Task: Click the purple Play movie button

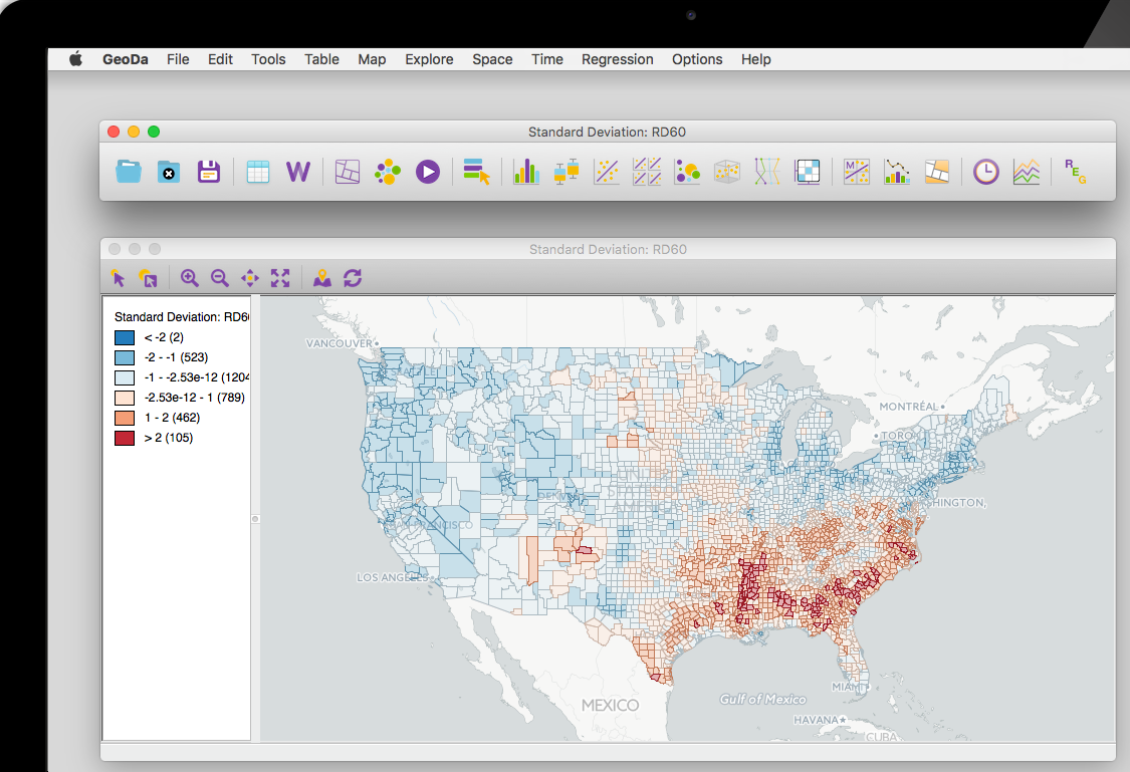Action: (x=428, y=172)
